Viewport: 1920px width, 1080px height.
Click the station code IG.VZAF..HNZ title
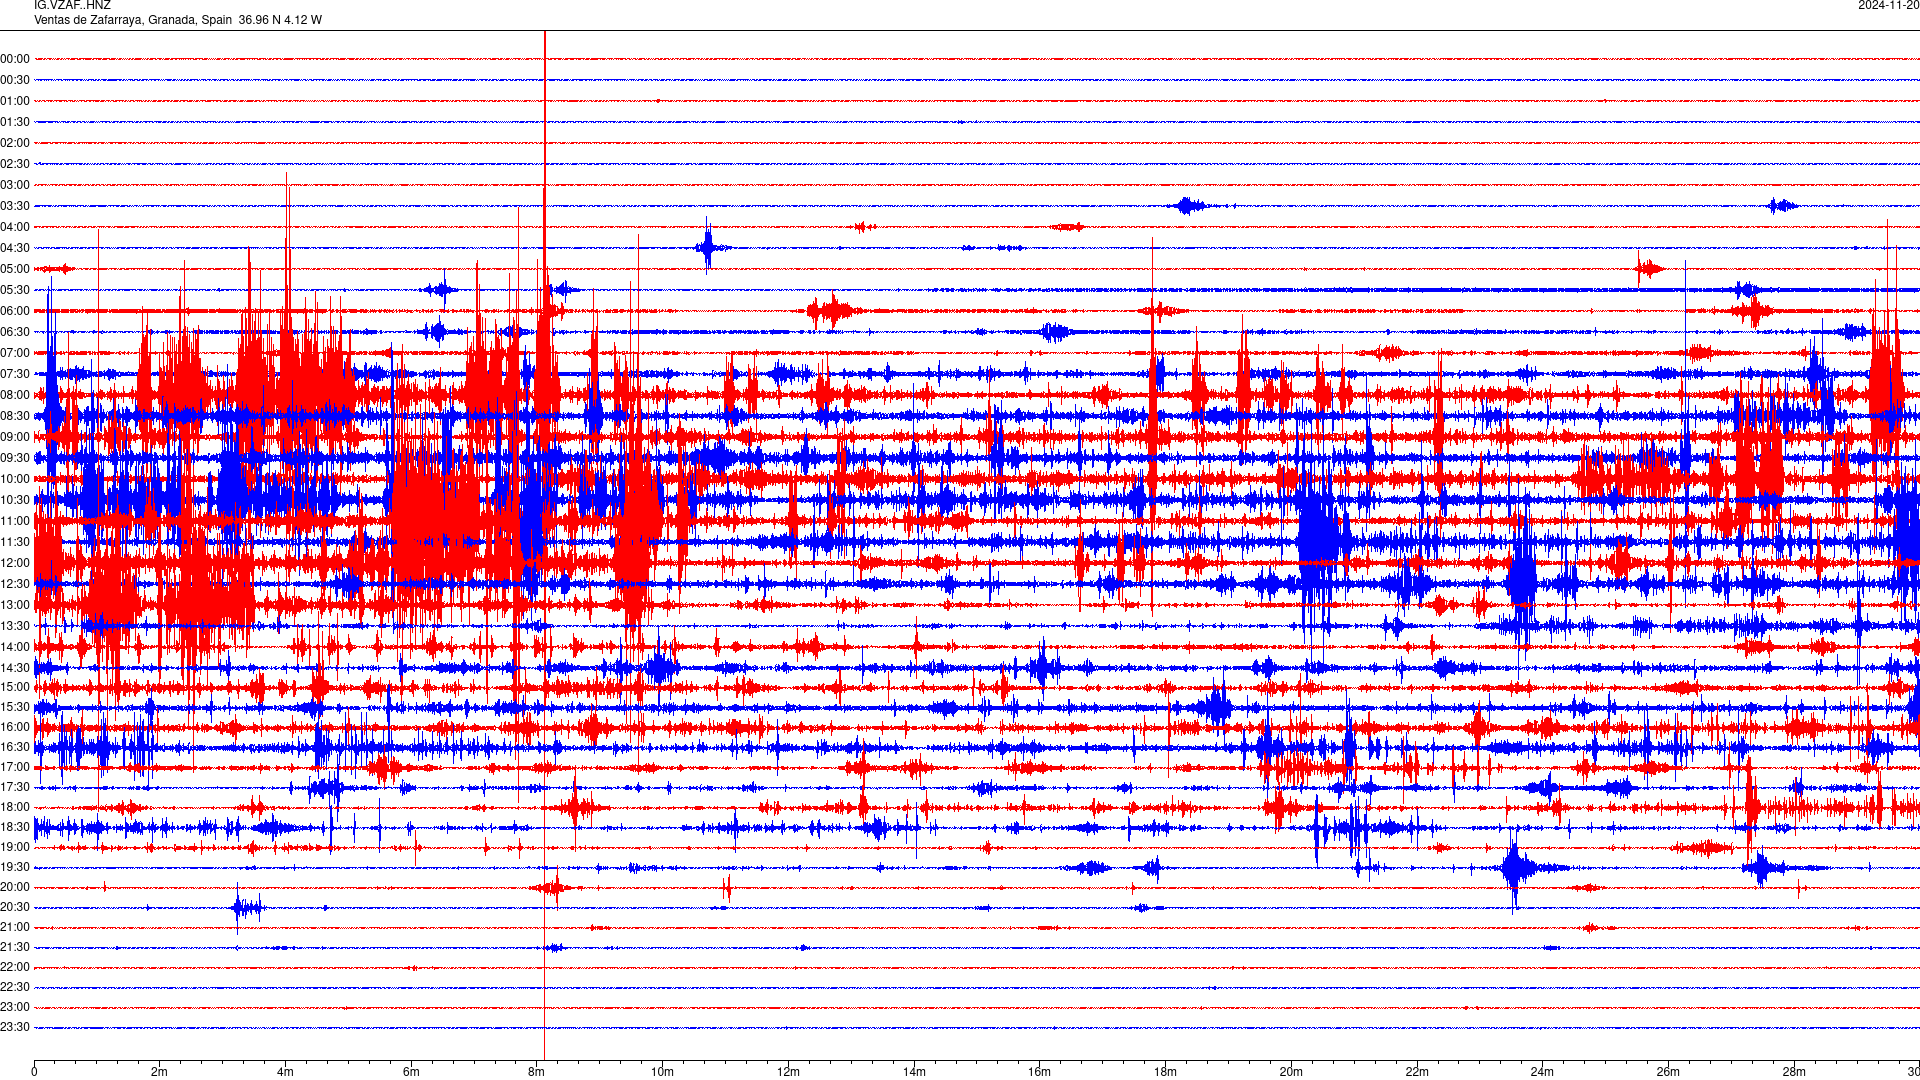point(72,6)
